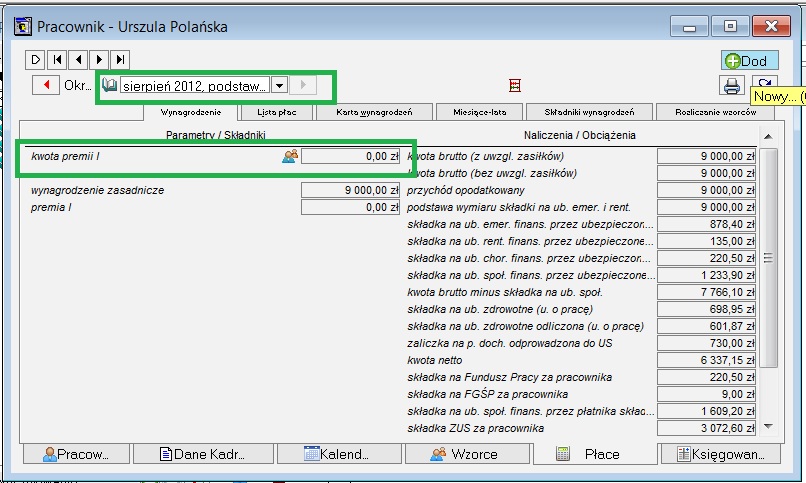
Task: Click the kwota premii I value field
Action: coord(350,156)
